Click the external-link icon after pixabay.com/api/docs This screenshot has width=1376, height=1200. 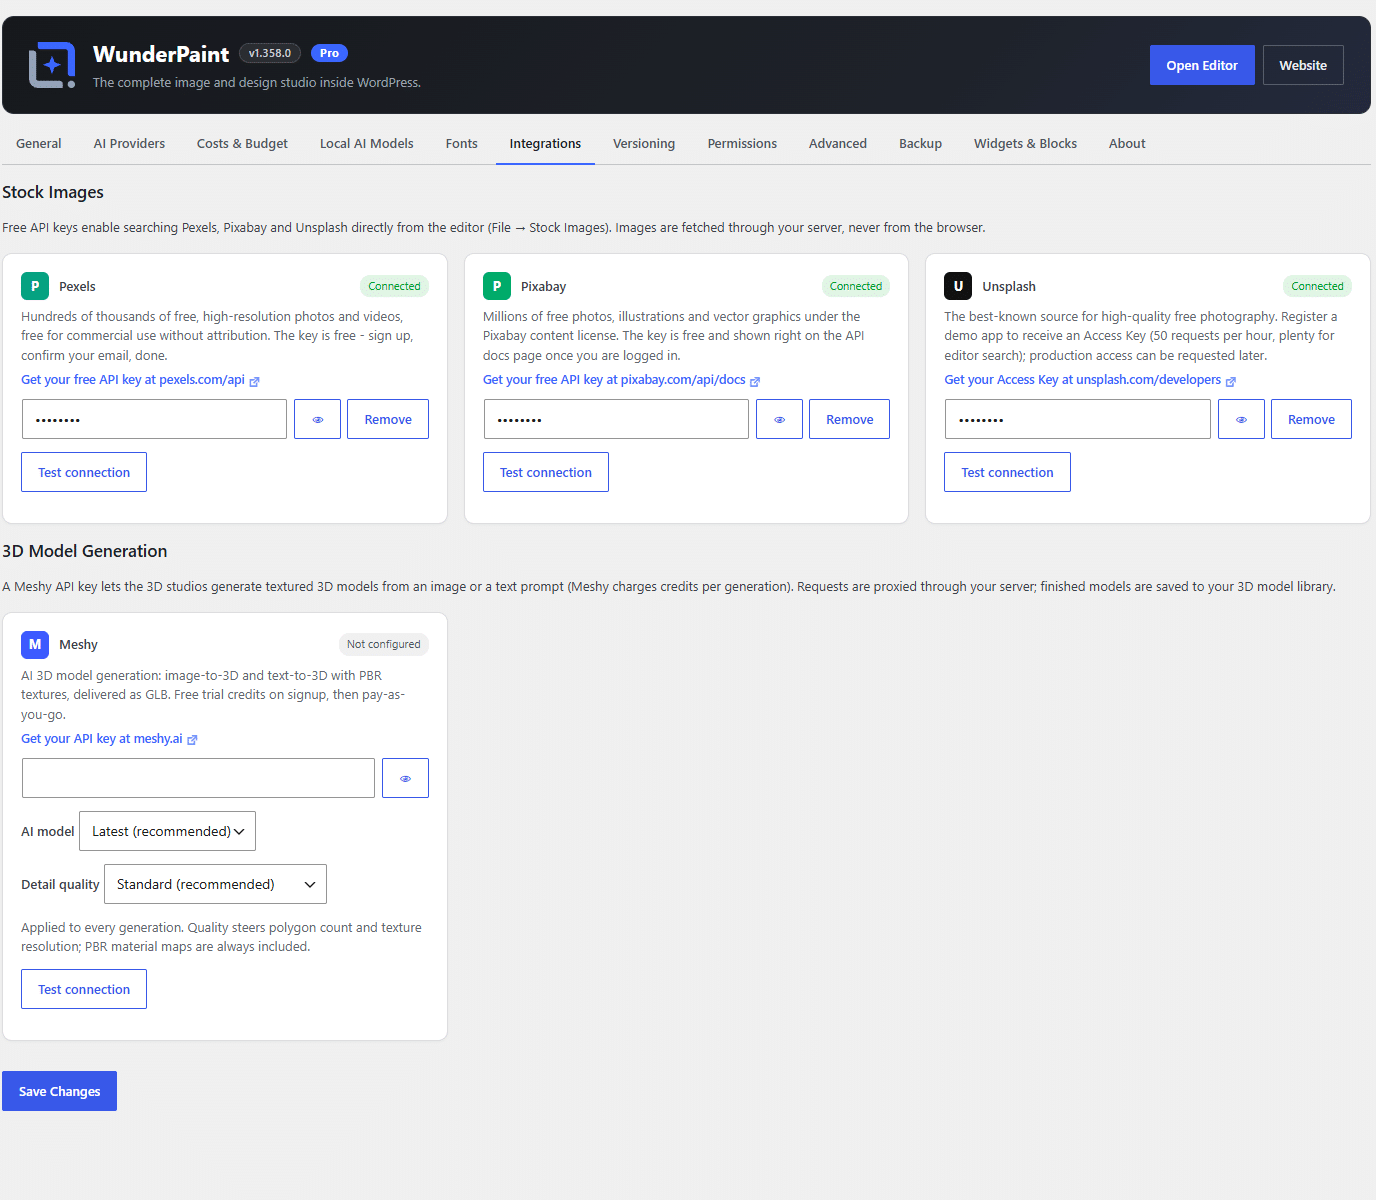pos(755,381)
